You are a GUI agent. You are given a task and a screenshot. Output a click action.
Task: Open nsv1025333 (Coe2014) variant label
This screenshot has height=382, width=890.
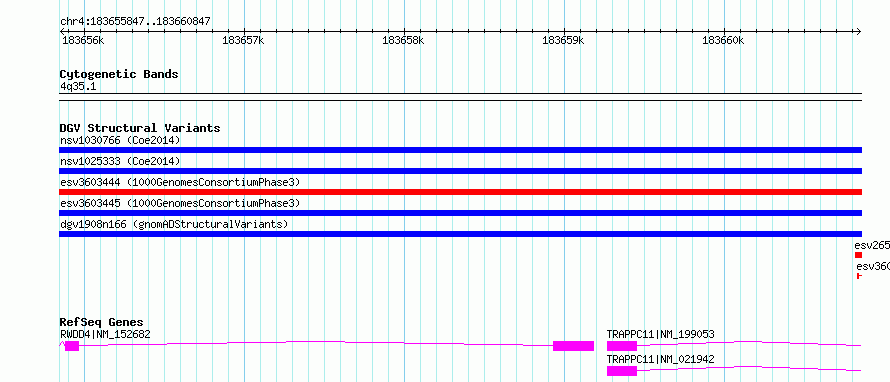click(x=120, y=161)
